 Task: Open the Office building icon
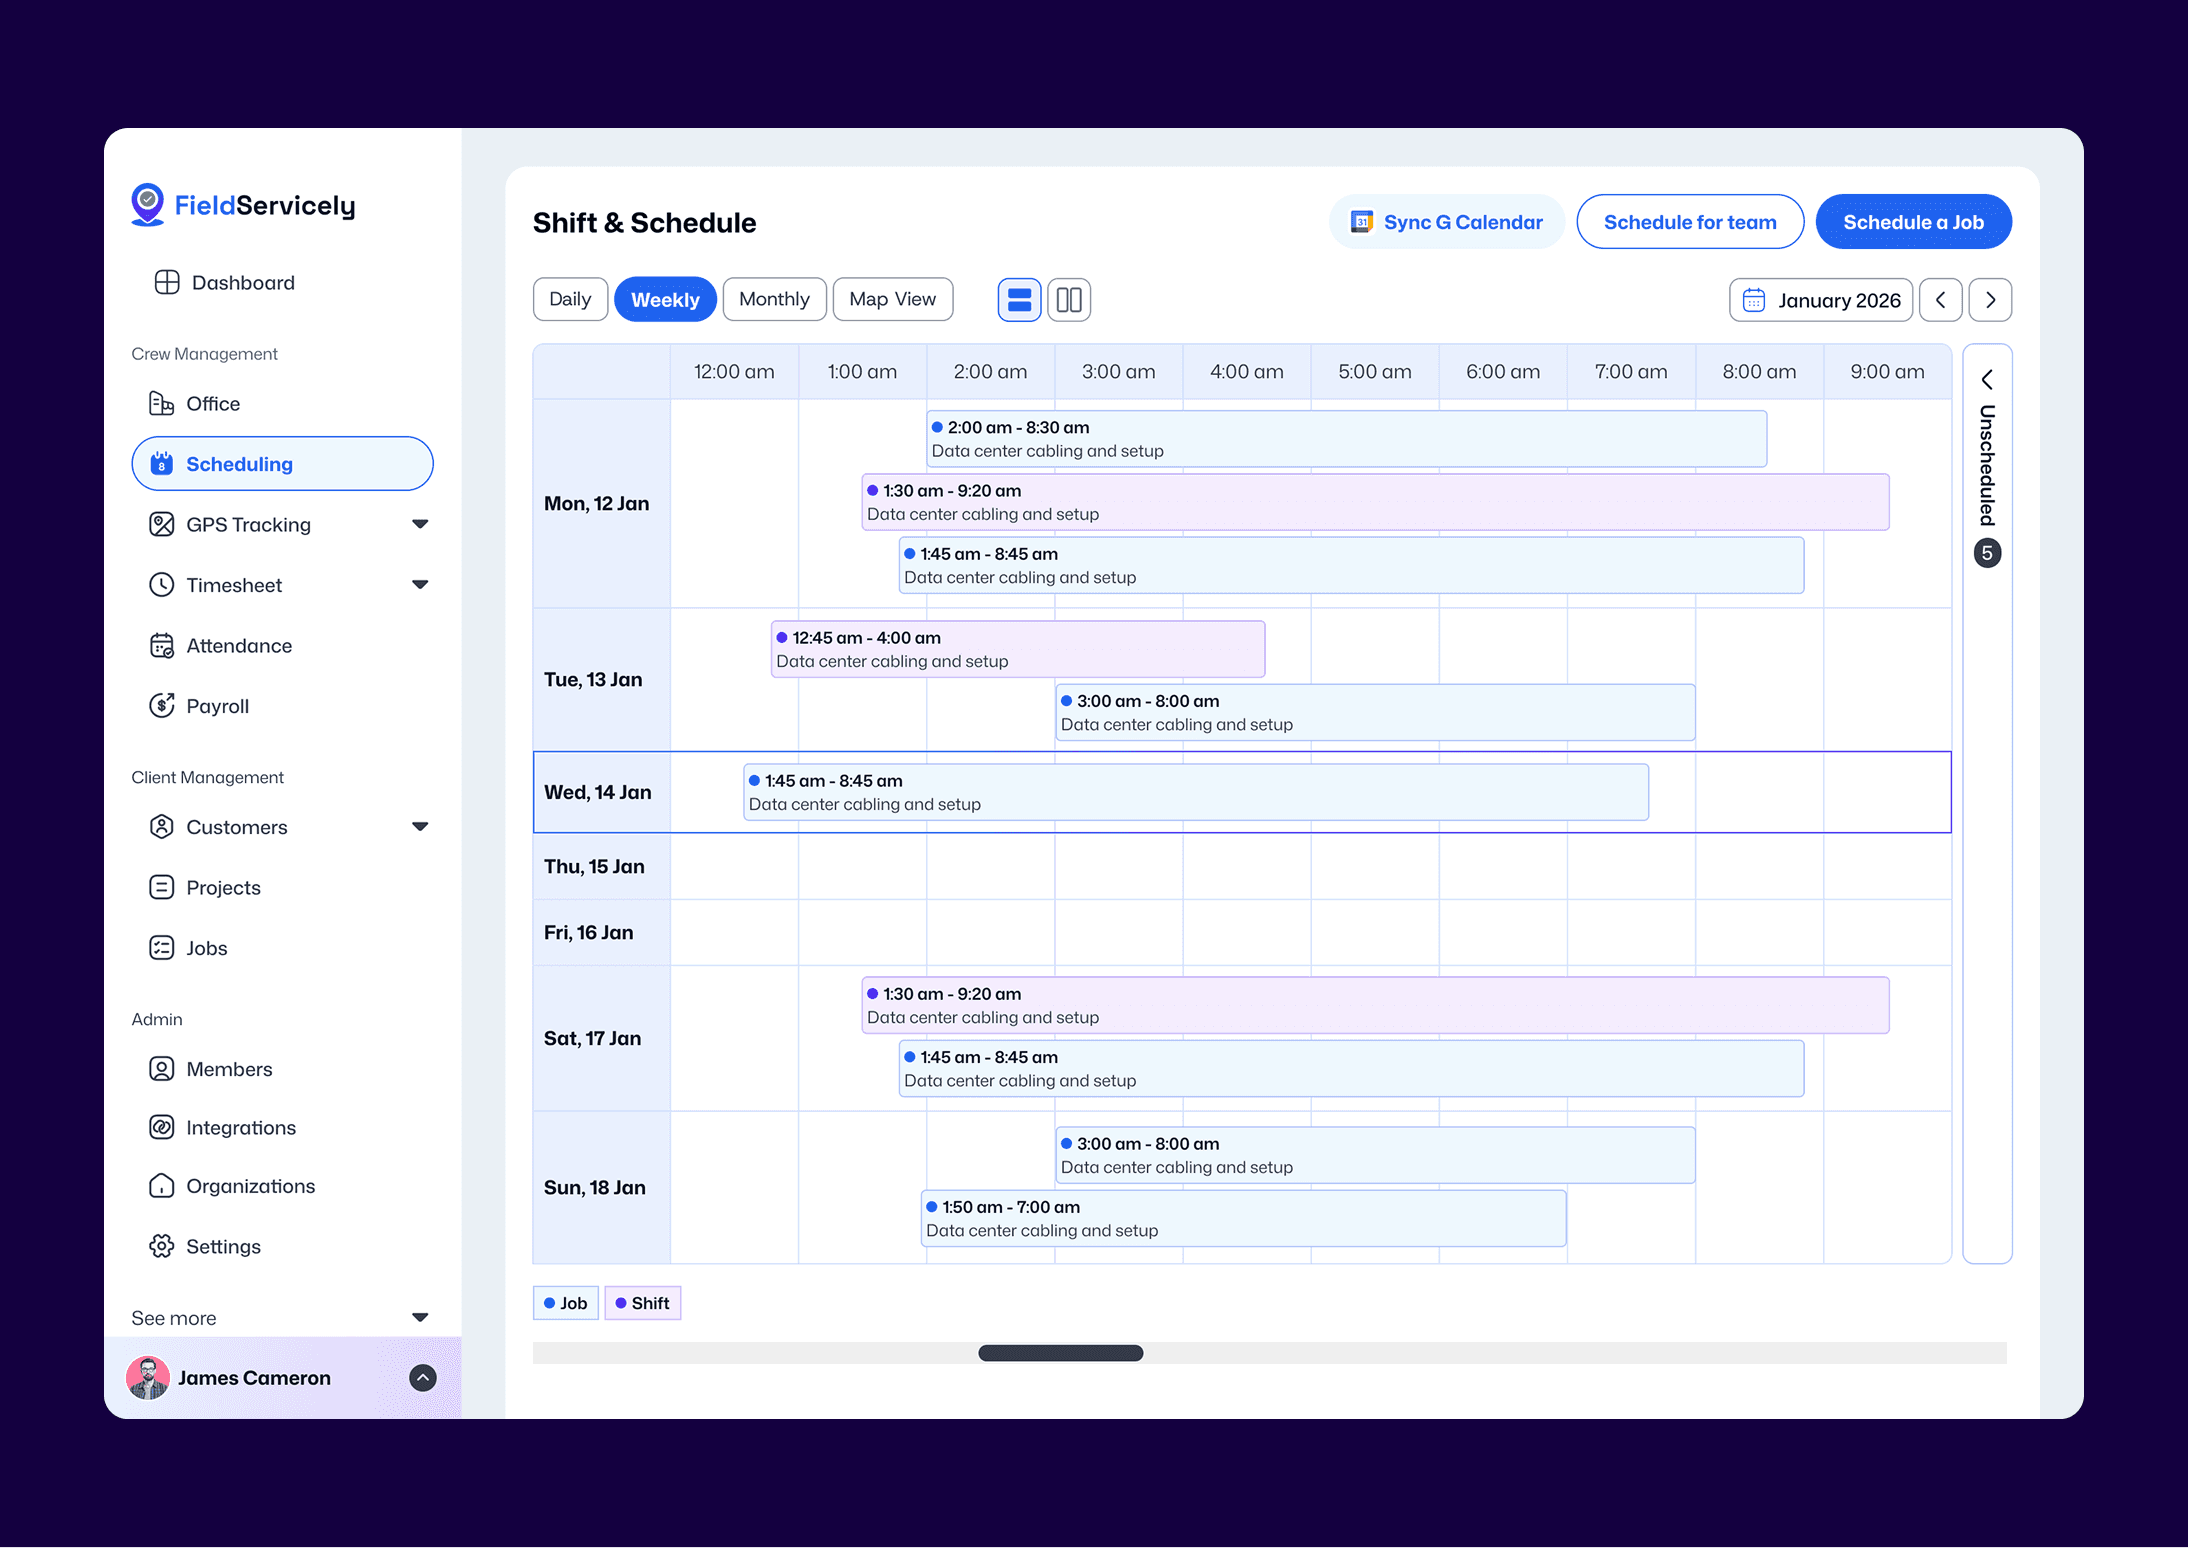[161, 403]
